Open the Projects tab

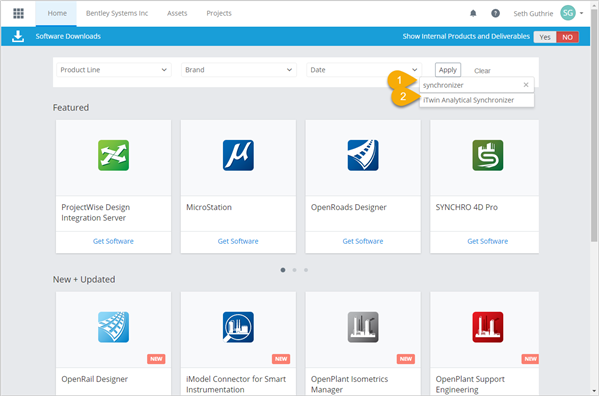pyautogui.click(x=219, y=13)
